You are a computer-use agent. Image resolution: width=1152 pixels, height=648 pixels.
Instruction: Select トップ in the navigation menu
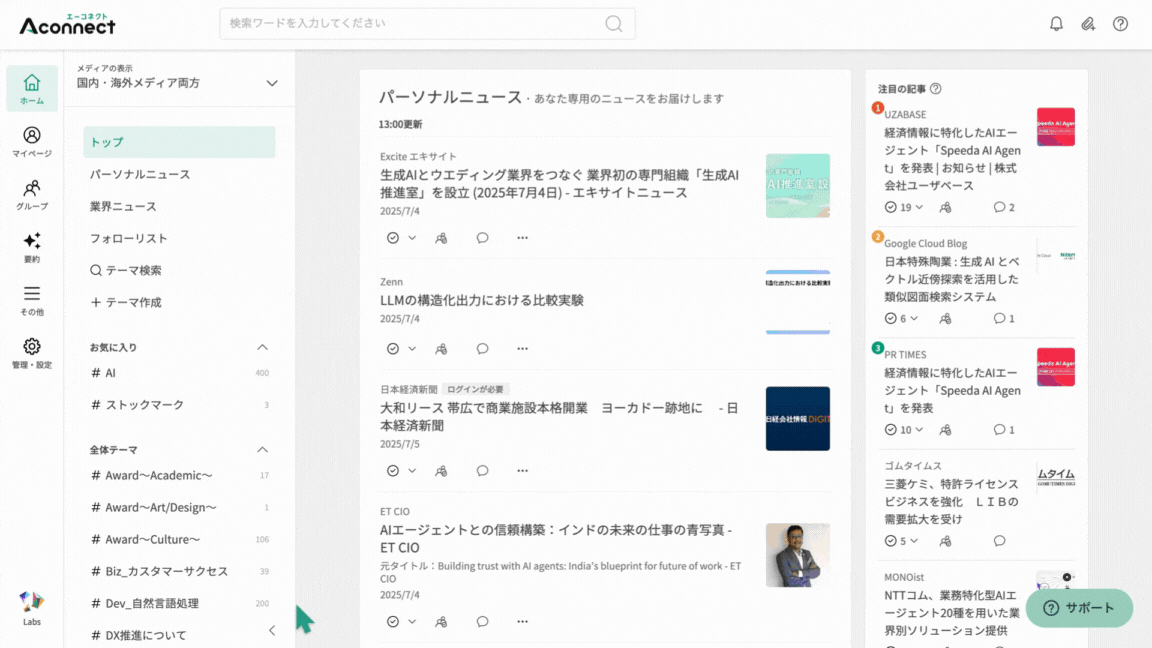[179, 142]
